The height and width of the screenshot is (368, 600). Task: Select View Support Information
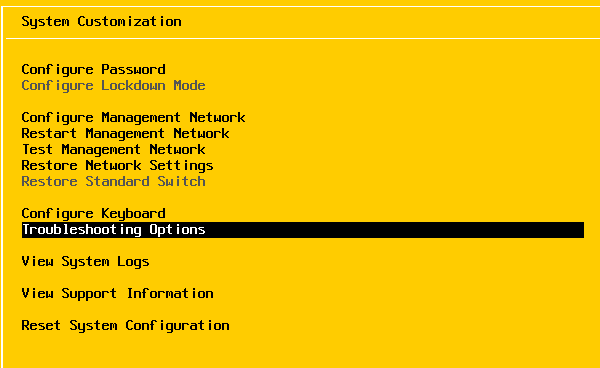coord(117,294)
